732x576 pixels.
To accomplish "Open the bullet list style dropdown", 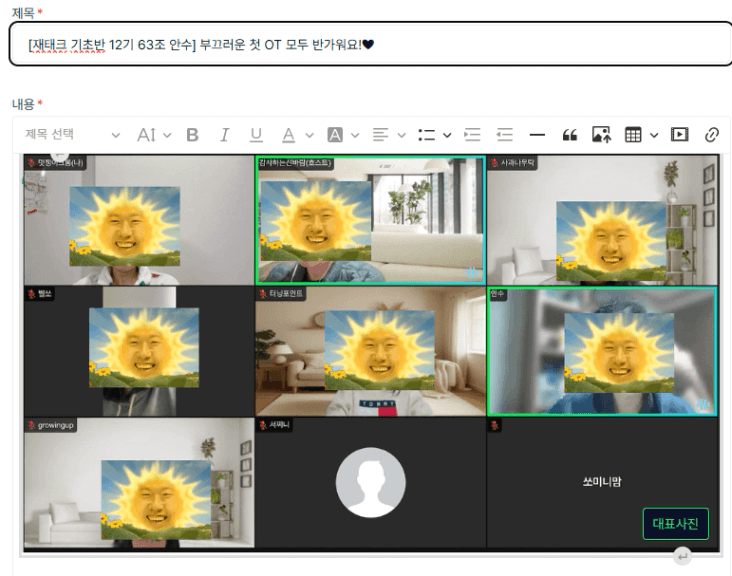I will [433, 135].
